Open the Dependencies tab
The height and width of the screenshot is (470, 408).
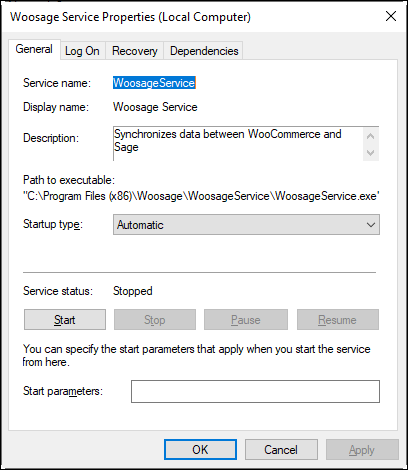point(204,51)
